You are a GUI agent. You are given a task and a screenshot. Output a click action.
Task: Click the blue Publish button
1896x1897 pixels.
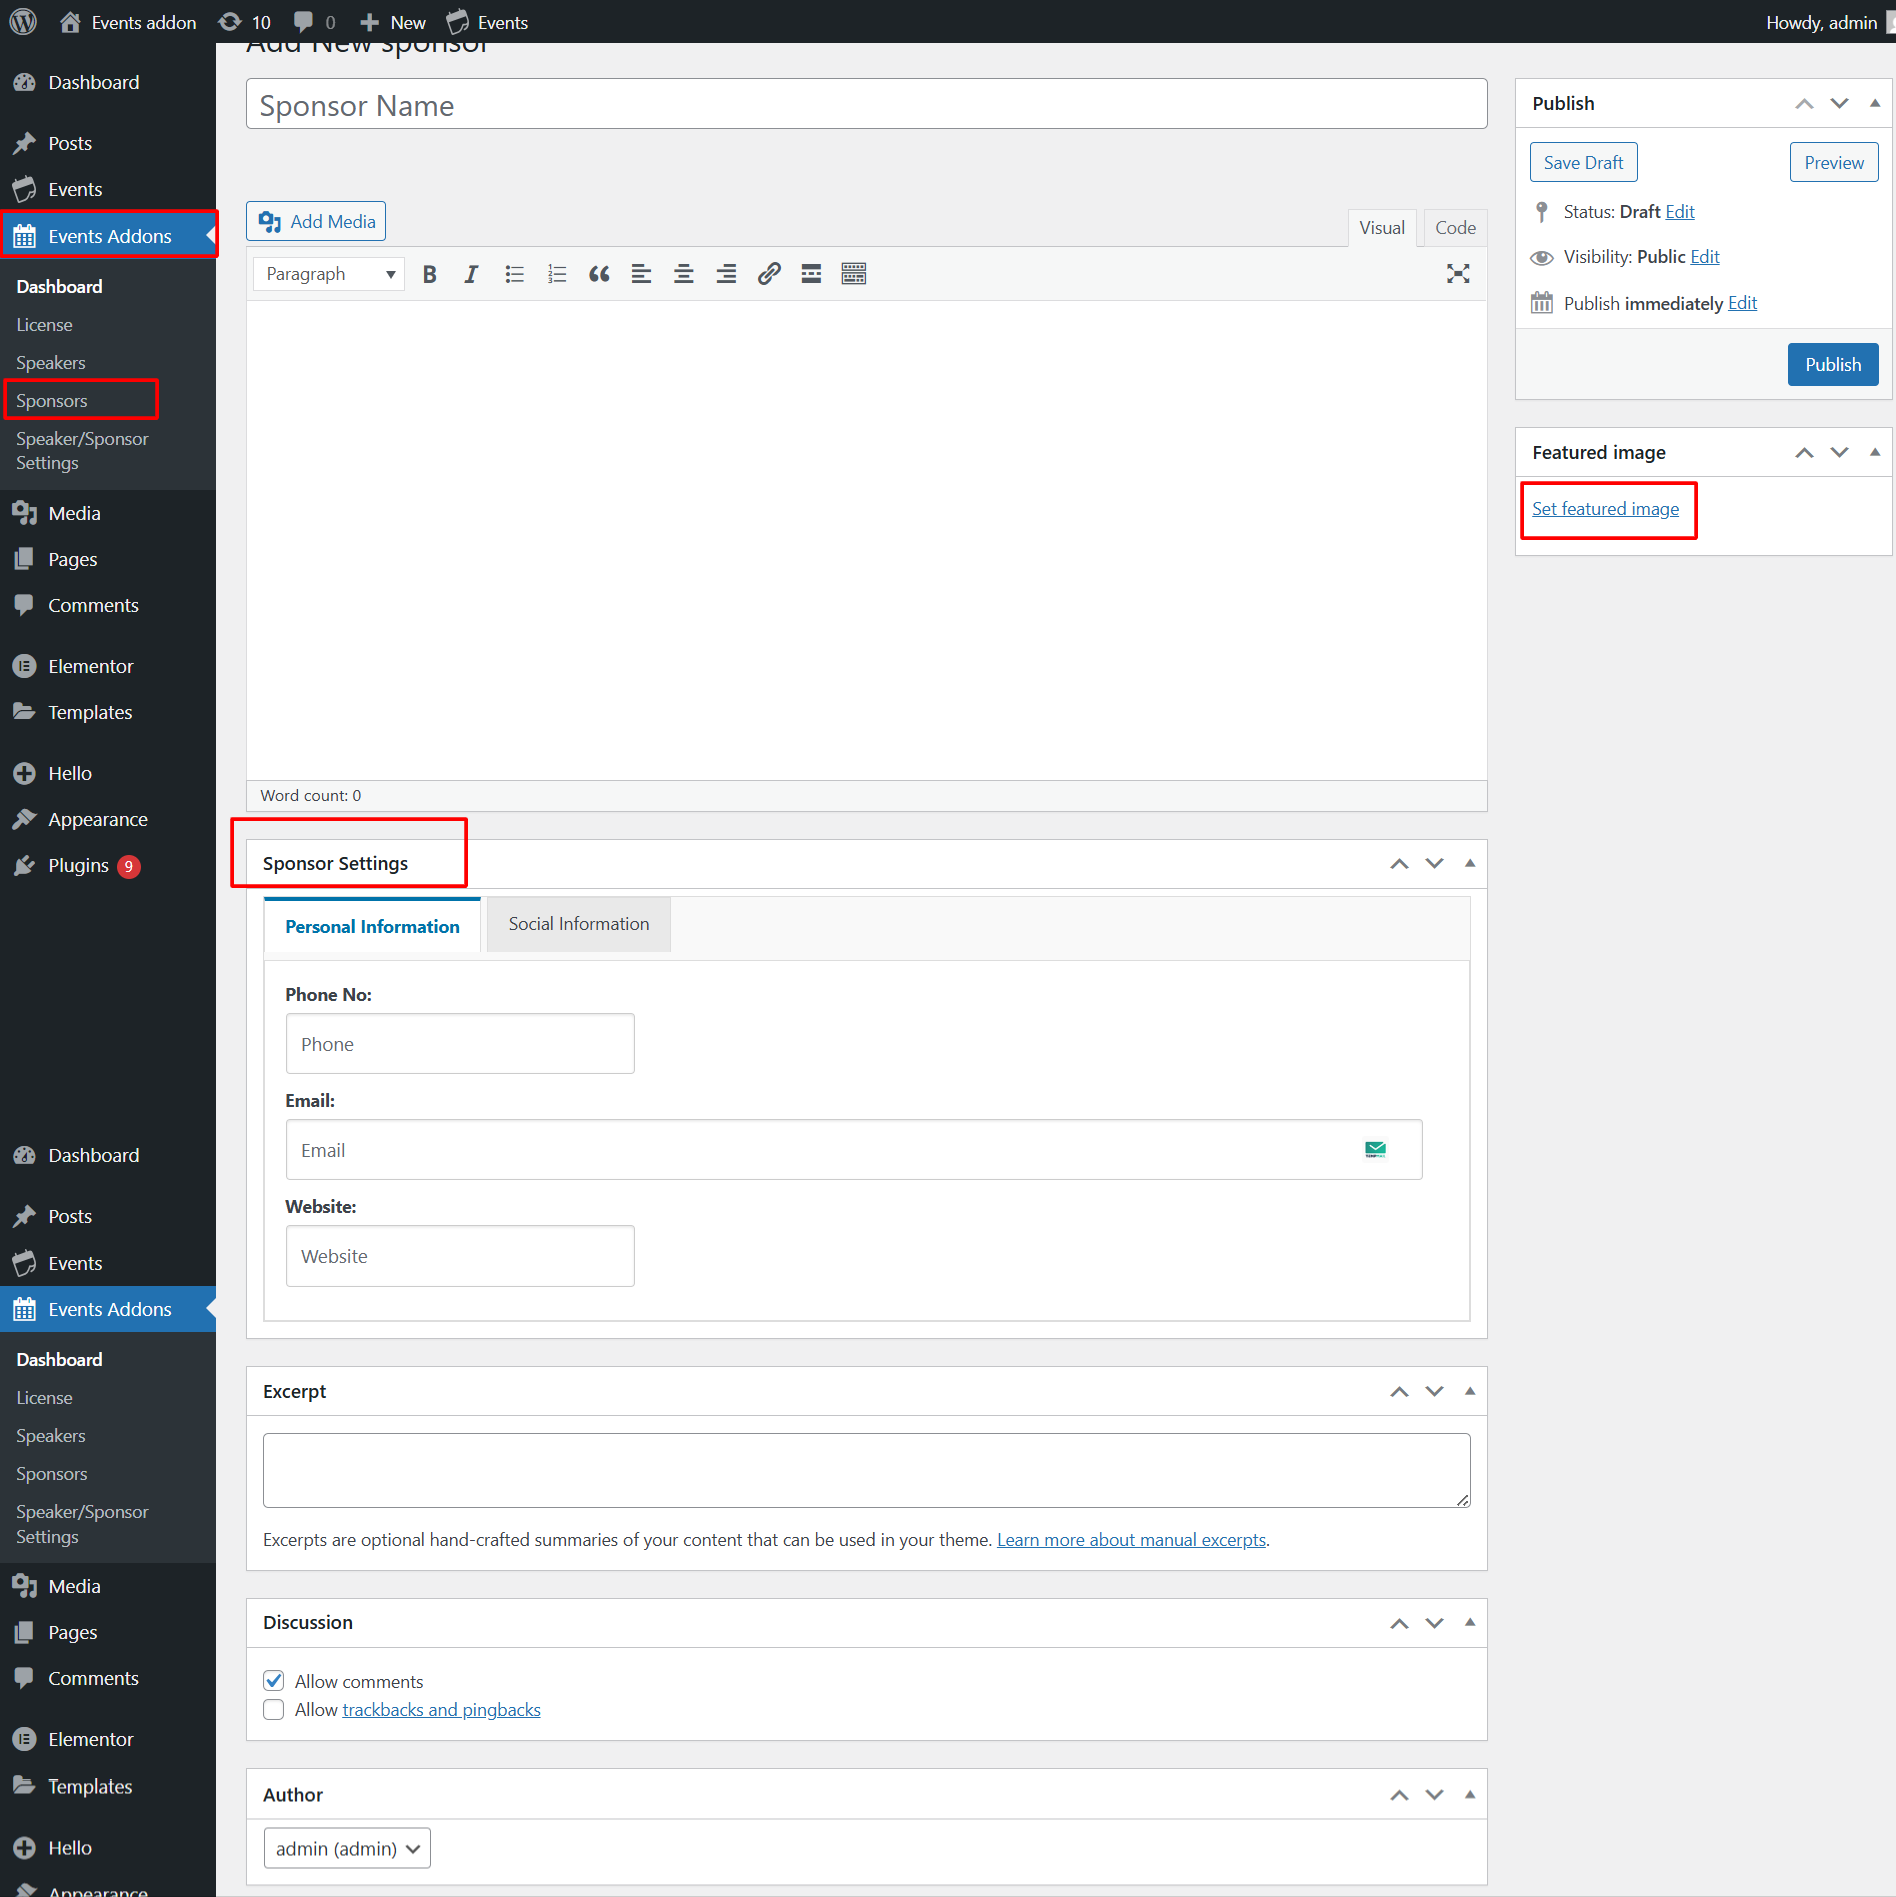point(1832,365)
